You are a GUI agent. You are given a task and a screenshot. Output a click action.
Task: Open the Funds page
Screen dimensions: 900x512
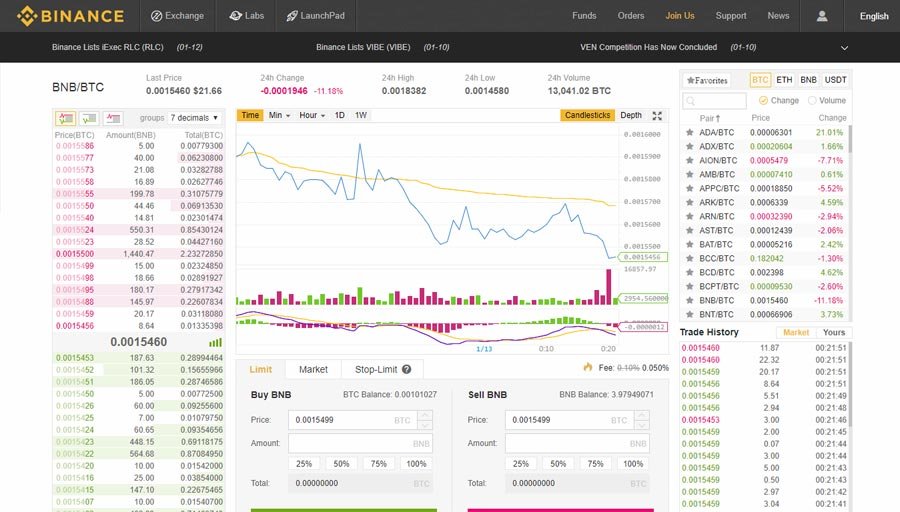pos(584,16)
